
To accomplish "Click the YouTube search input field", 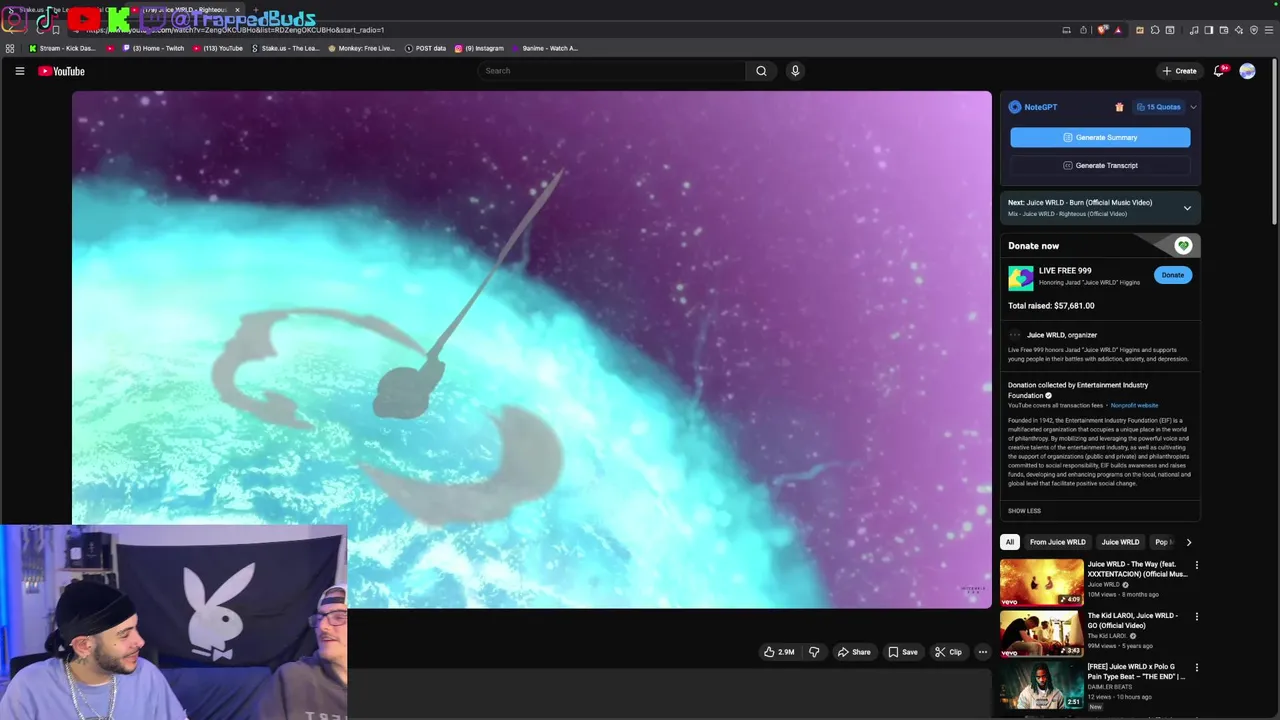I will coord(612,71).
